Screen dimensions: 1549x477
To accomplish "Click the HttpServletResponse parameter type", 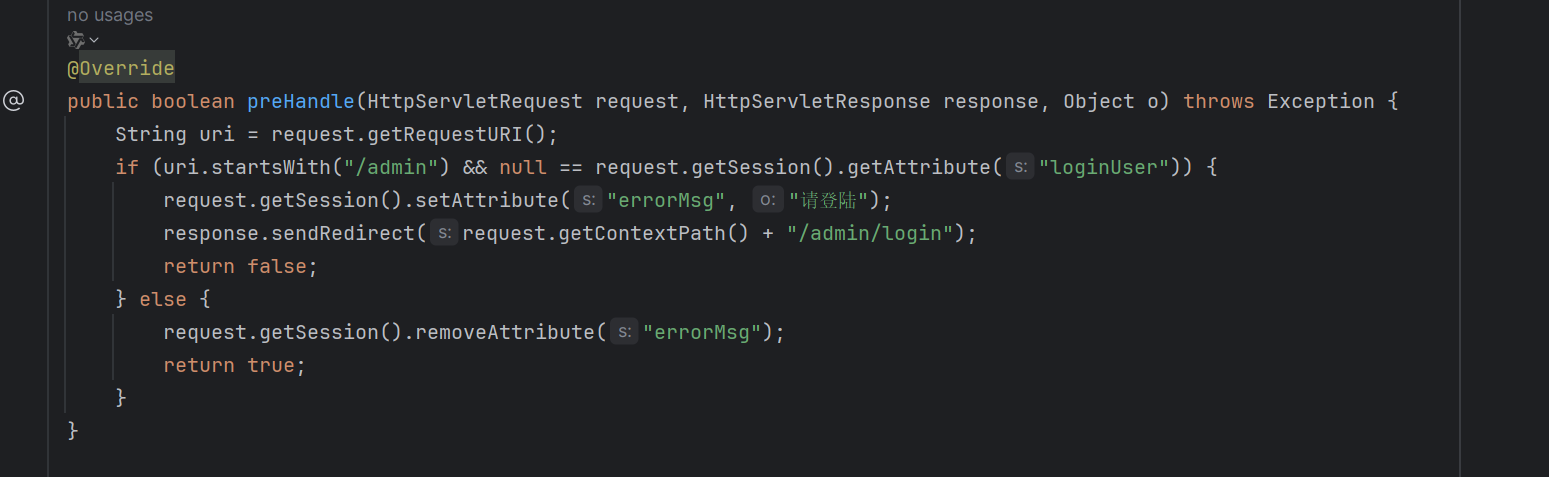I will click(x=816, y=101).
